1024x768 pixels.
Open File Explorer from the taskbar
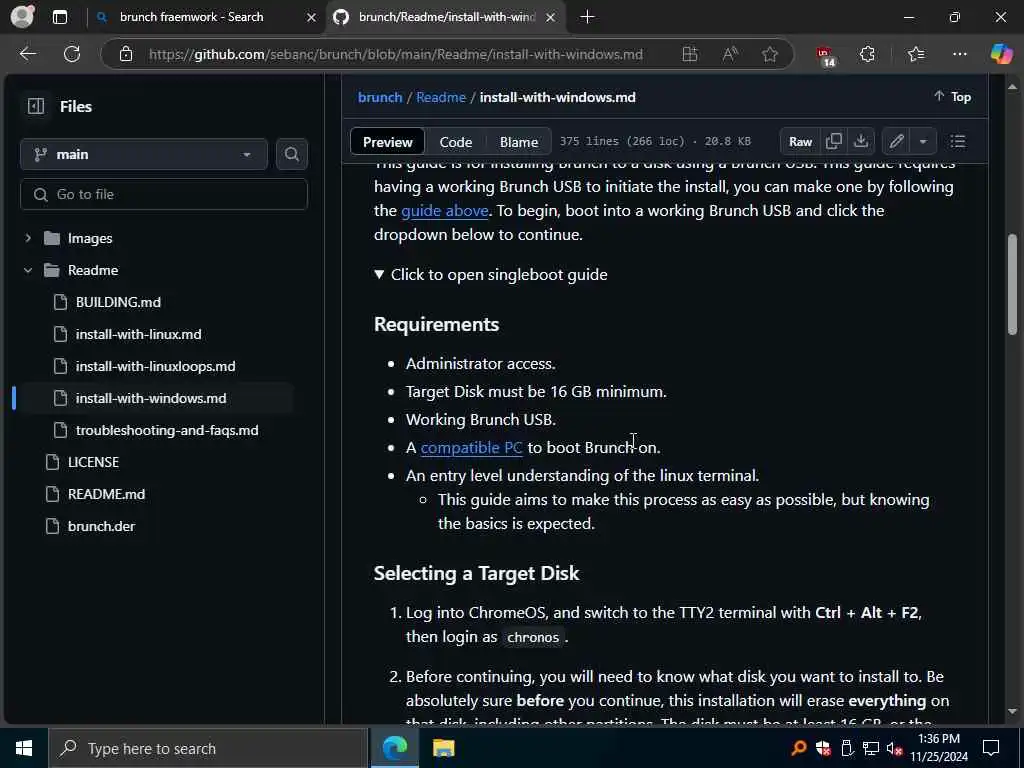[x=443, y=748]
